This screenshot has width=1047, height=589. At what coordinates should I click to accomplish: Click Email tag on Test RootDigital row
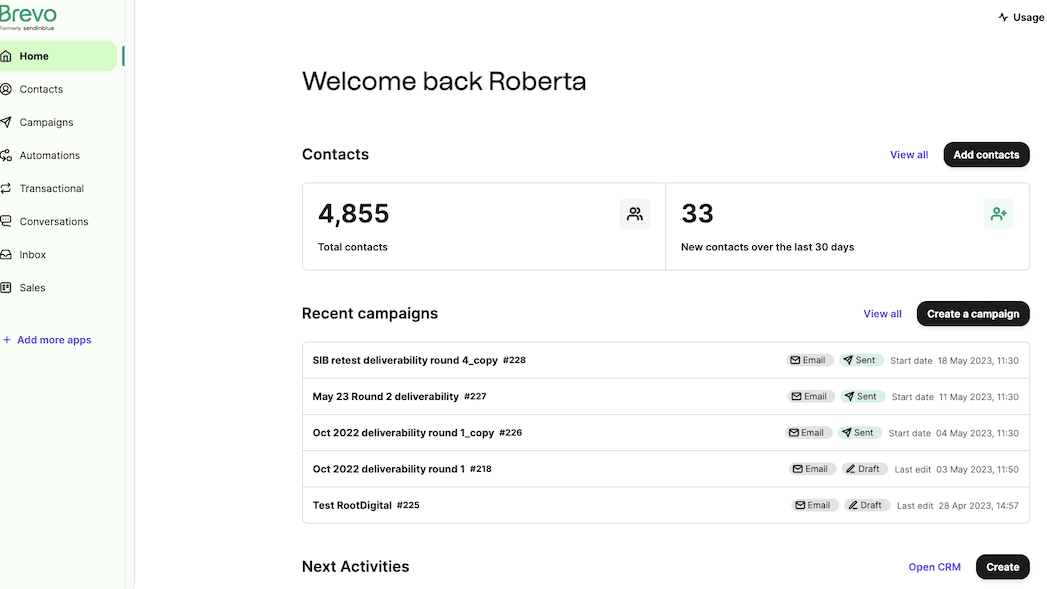[814, 505]
